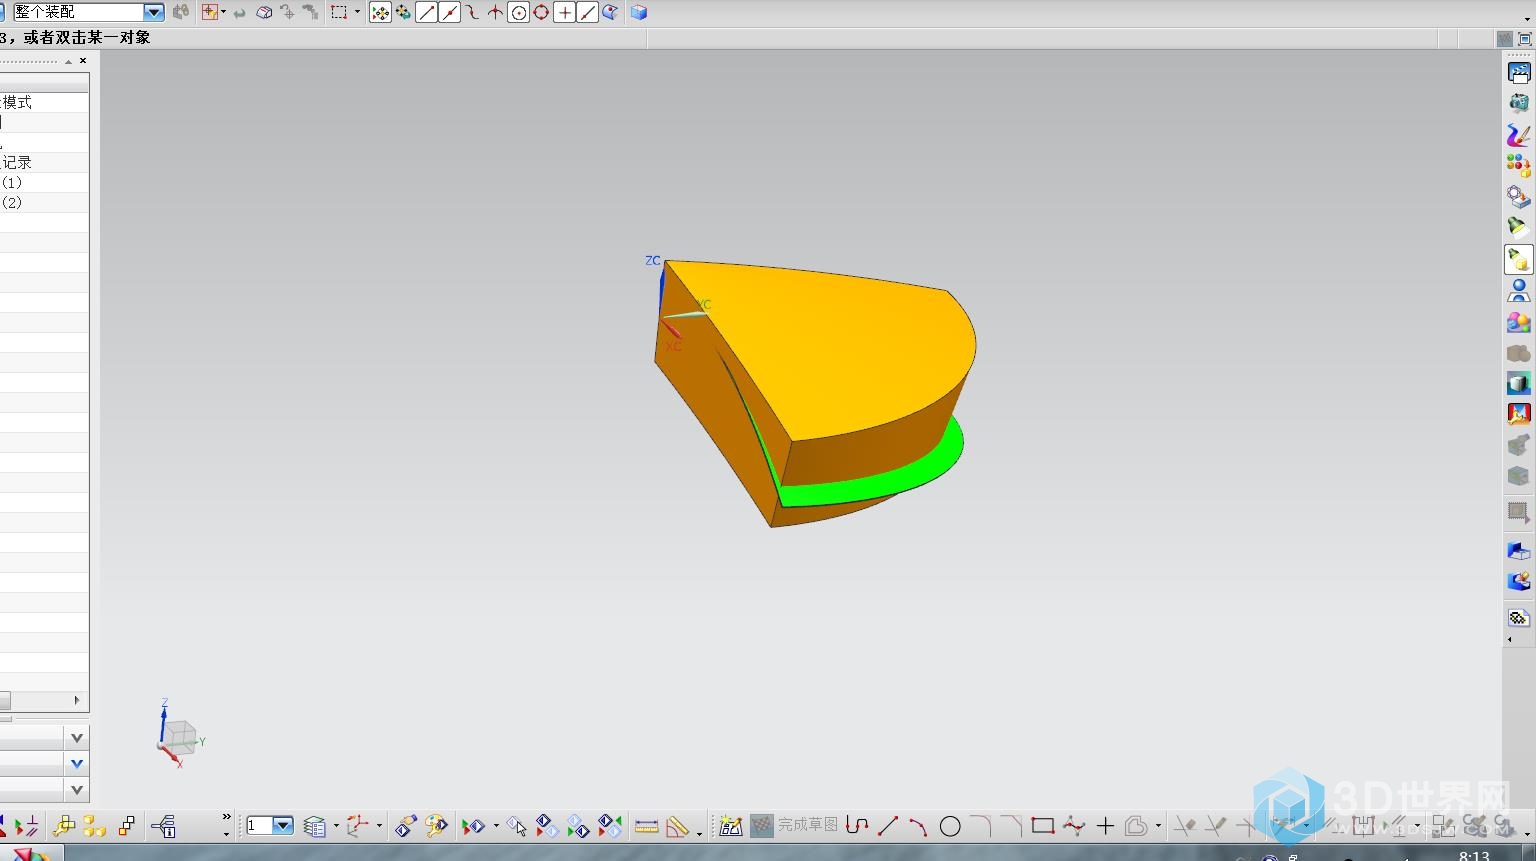1536x861 pixels.
Task: Select the (2) row in navigator
Action: point(44,202)
